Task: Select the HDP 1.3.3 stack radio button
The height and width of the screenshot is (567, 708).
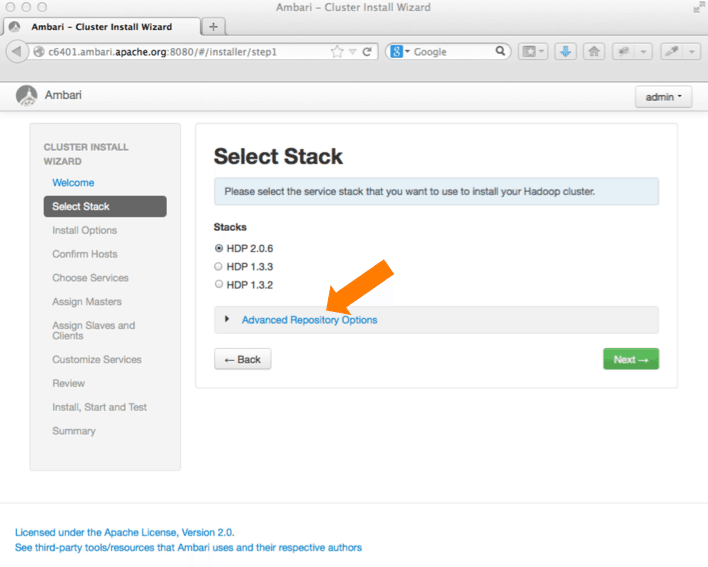Action: point(219,266)
